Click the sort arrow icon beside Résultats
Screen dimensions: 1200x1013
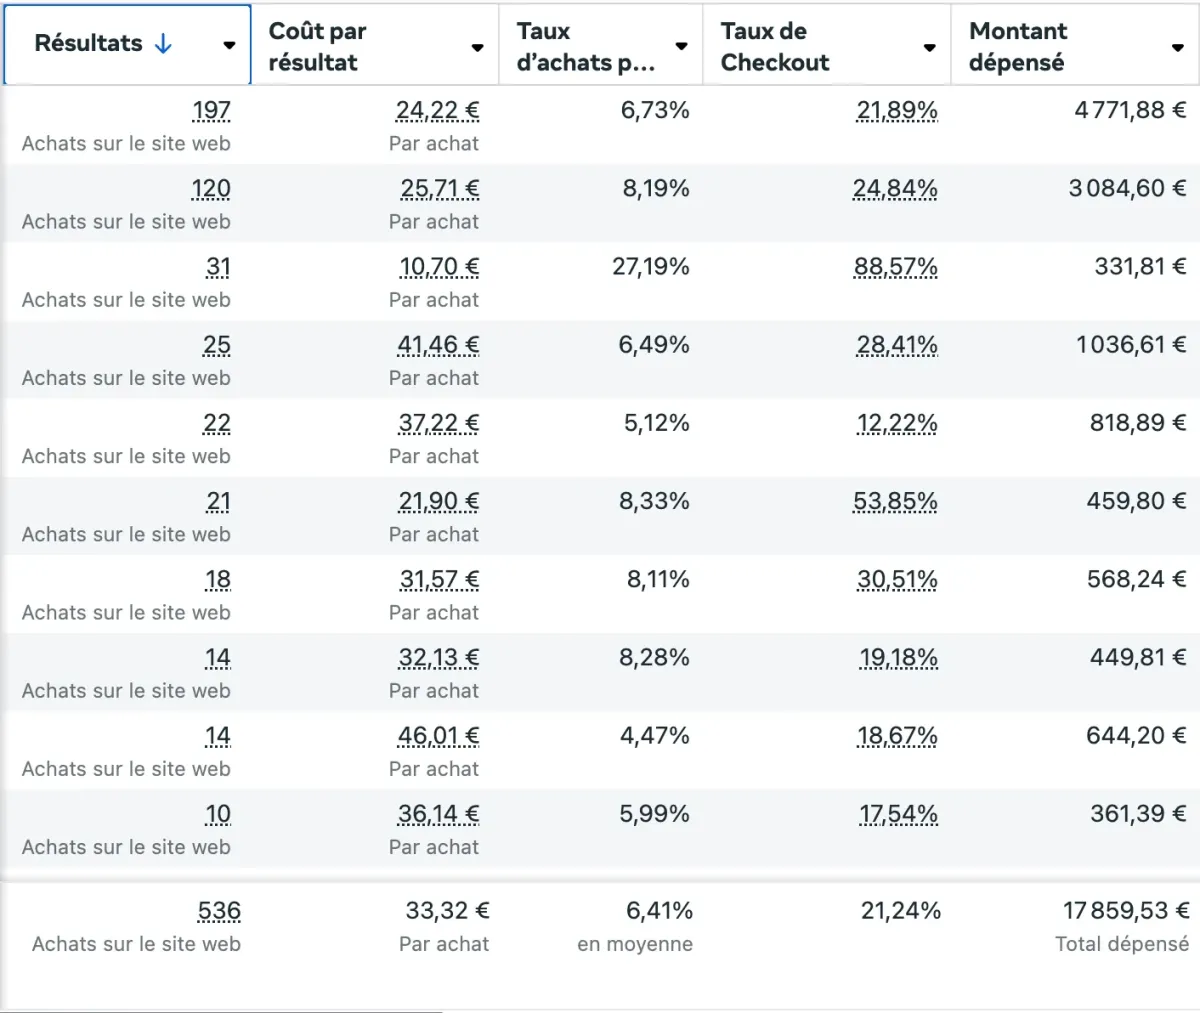tap(163, 44)
